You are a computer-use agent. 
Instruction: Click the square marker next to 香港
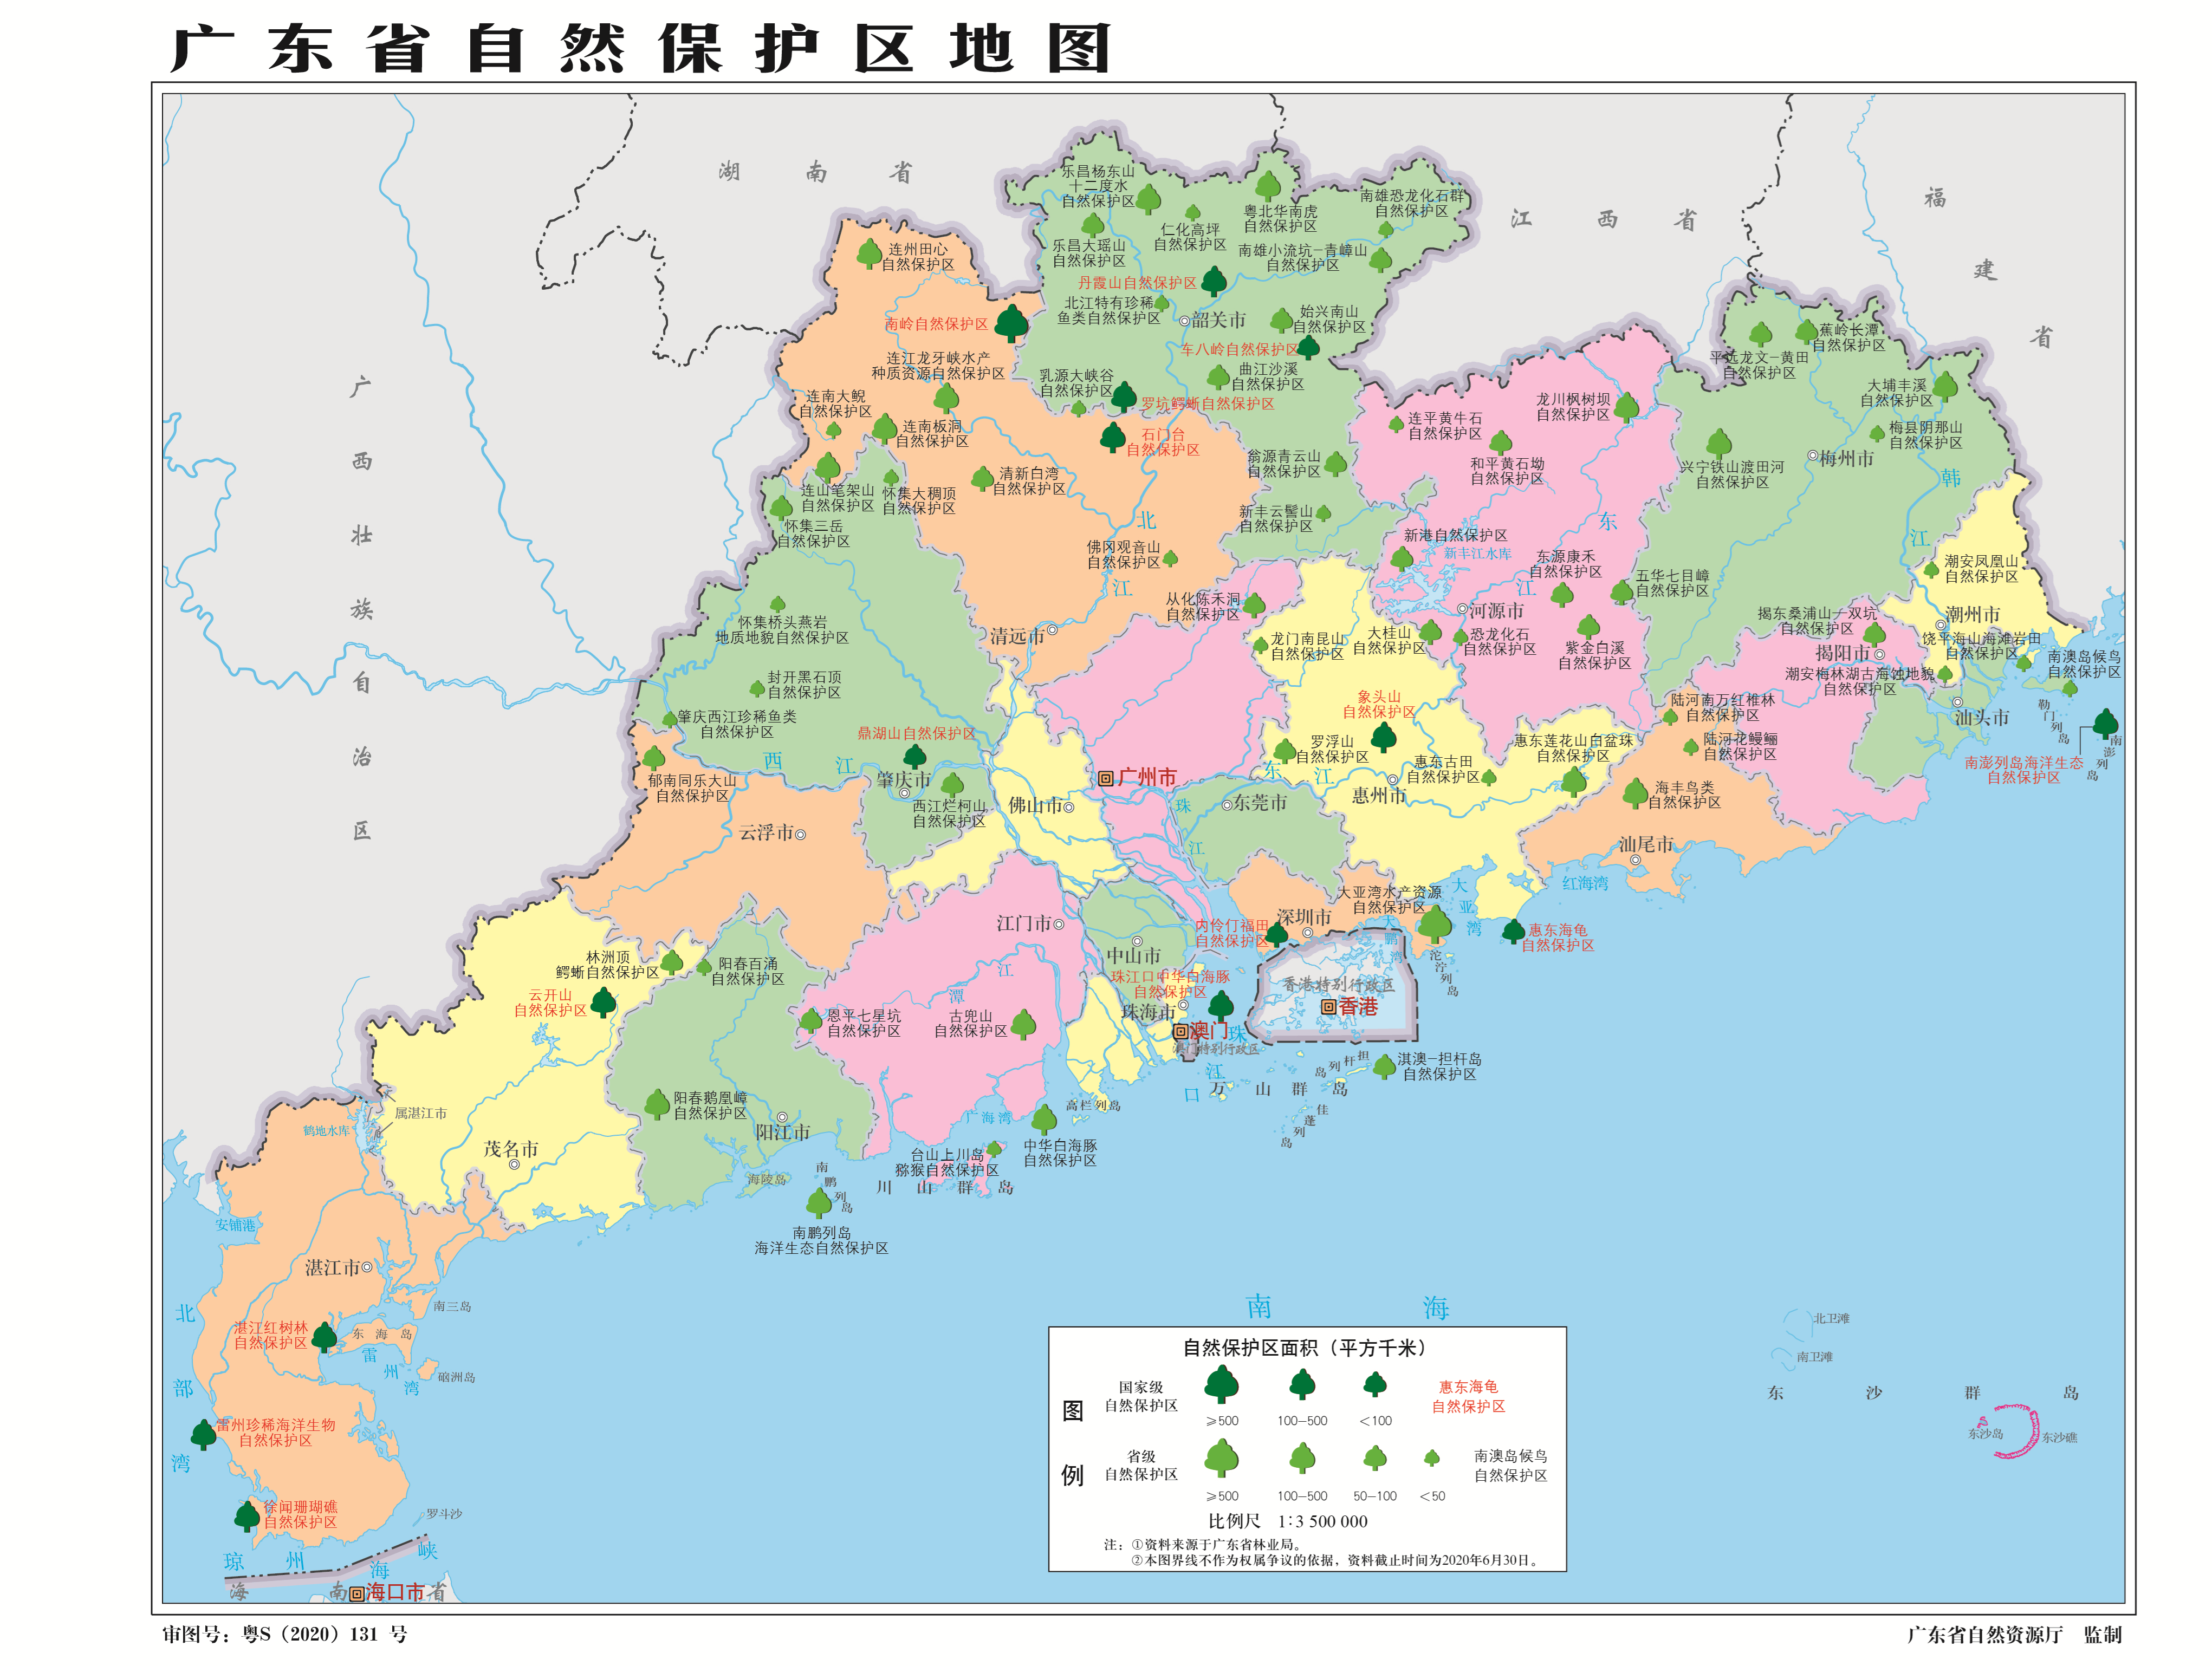pos(1328,1007)
